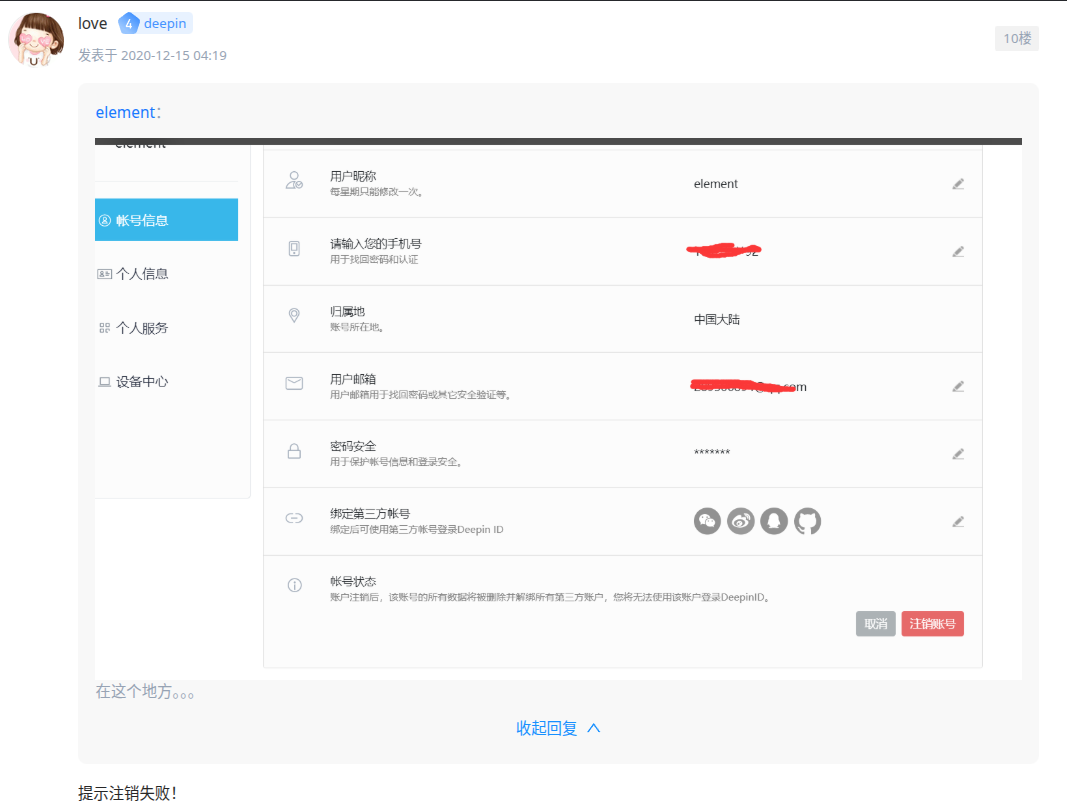The image size is (1067, 812).
Task: Click the 绑定第三方帐号 row label
Action: coord(370,513)
